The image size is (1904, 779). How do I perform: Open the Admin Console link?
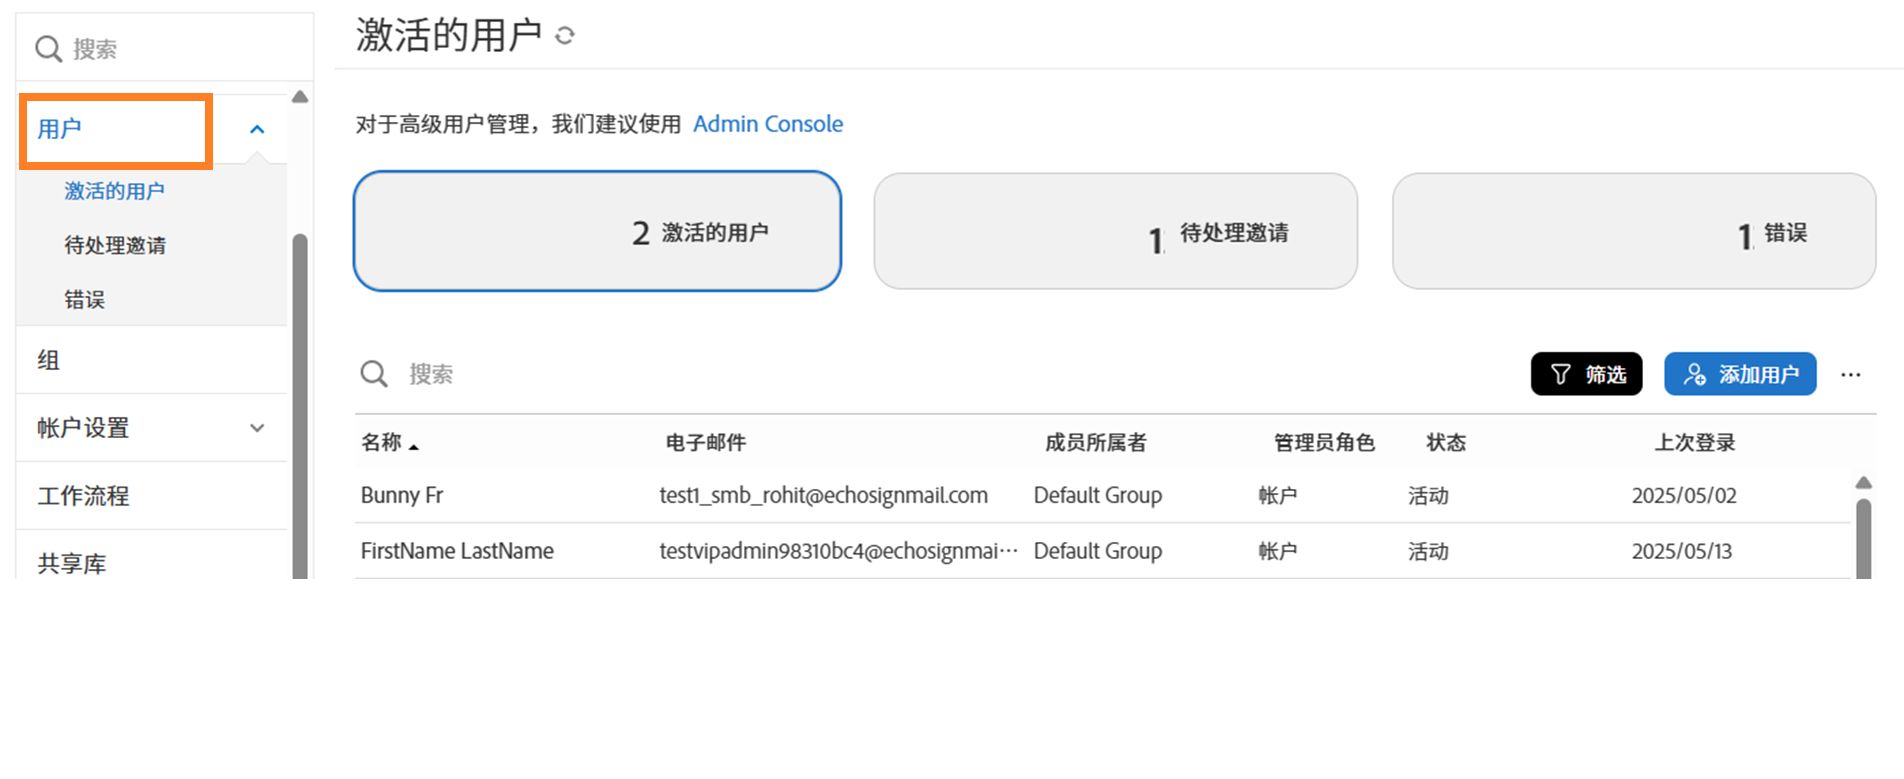(768, 124)
